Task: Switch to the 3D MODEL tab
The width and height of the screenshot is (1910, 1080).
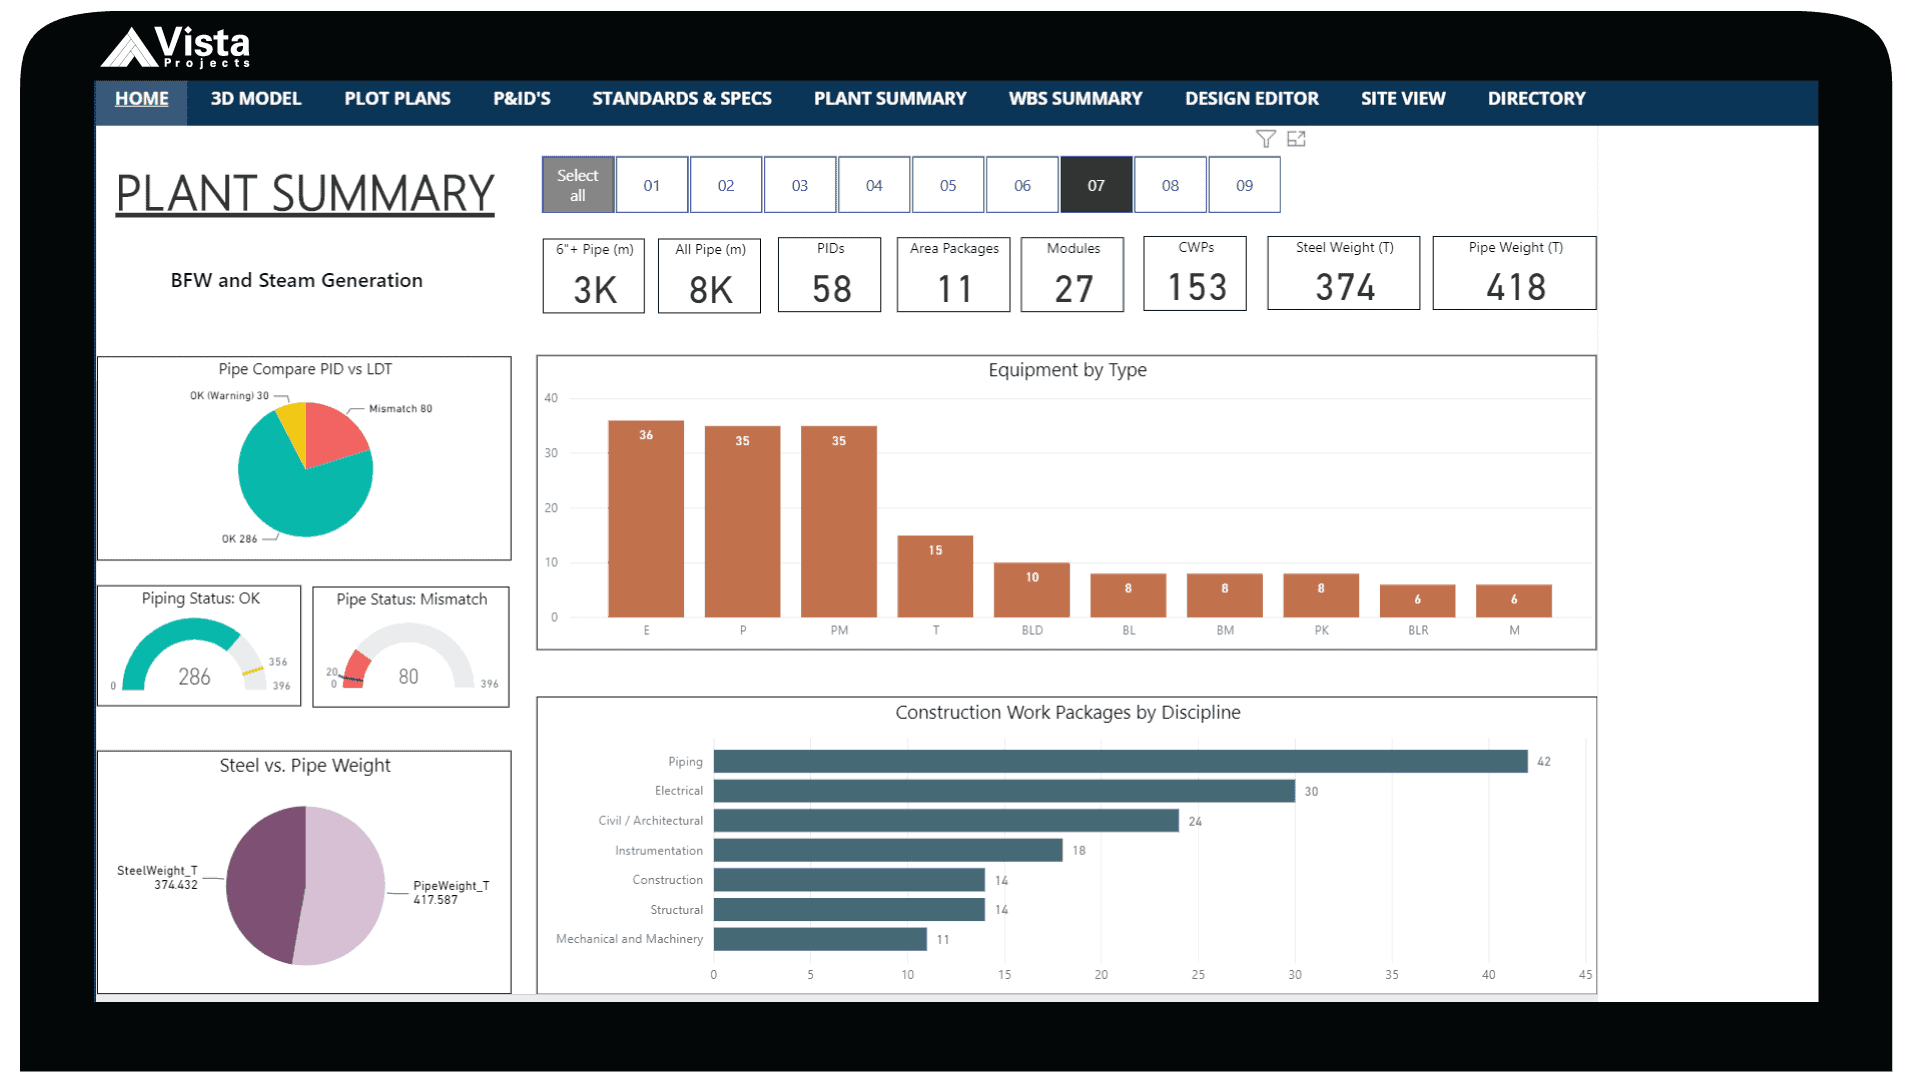Action: pos(255,99)
